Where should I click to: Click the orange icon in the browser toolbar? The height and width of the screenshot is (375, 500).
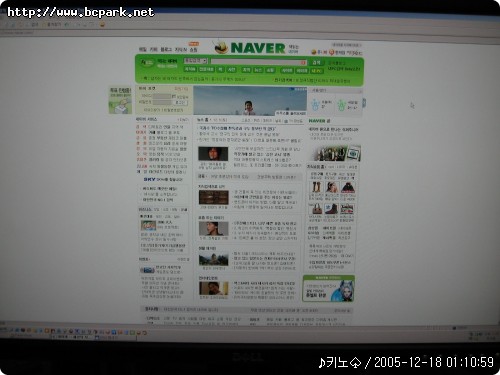[103, 24]
